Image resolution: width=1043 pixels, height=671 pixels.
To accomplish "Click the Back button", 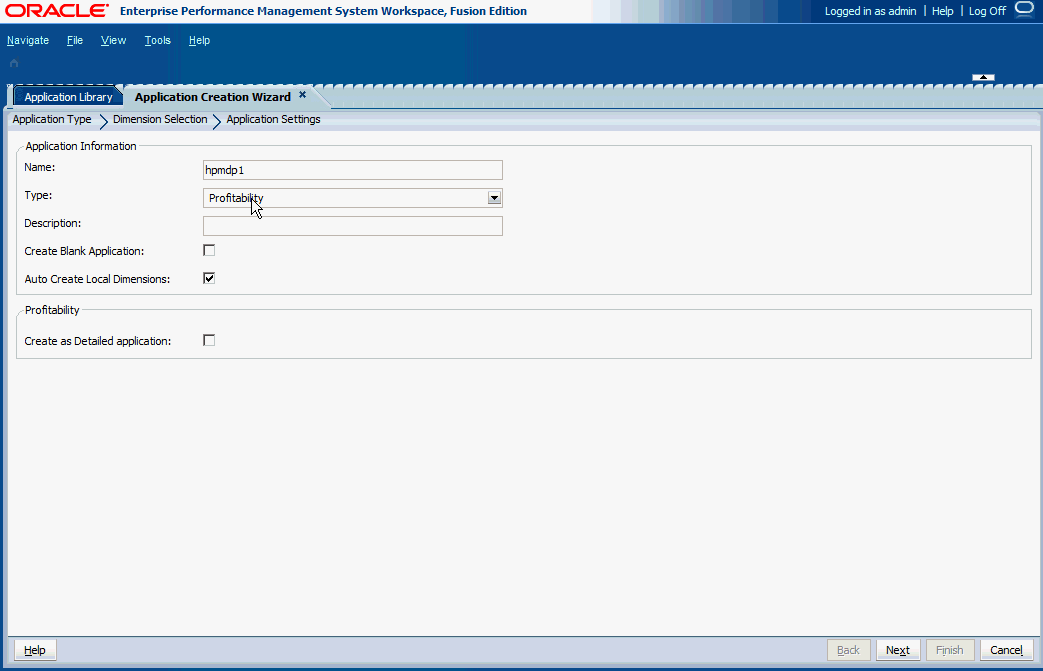I will tap(849, 650).
